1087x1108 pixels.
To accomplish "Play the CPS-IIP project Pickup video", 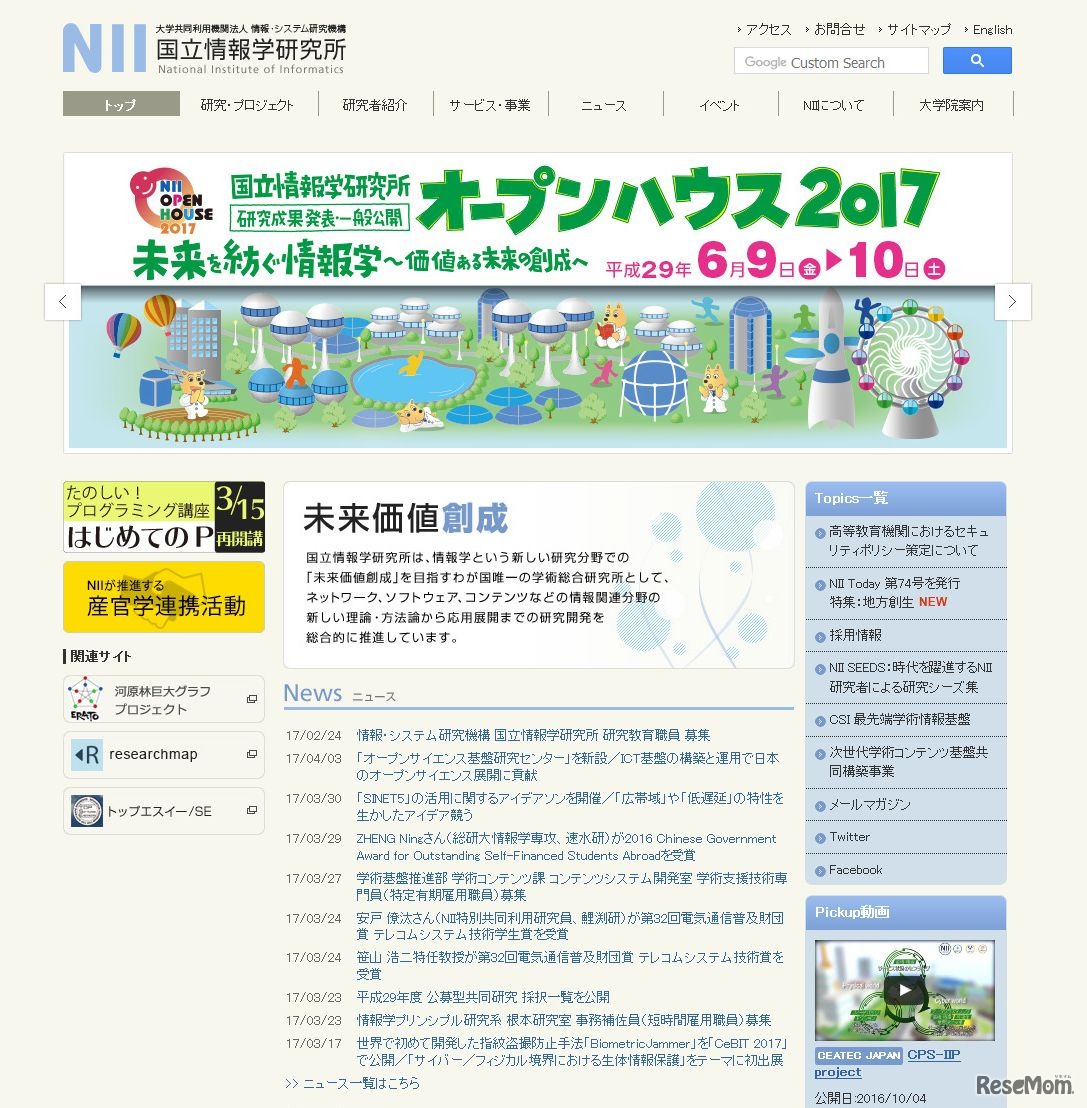I will 903,987.
